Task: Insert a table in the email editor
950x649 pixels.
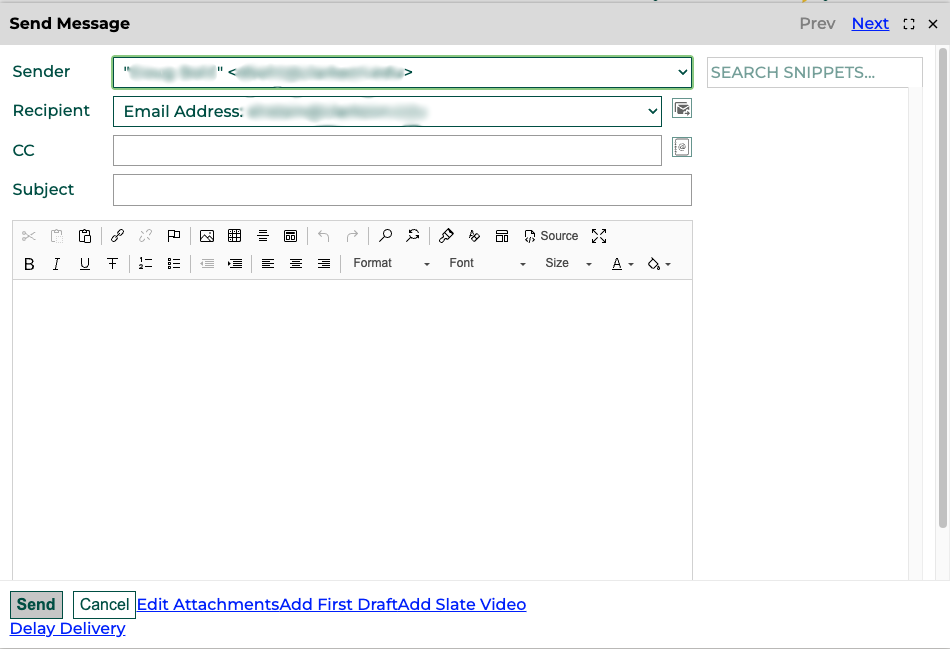Action: pos(235,236)
